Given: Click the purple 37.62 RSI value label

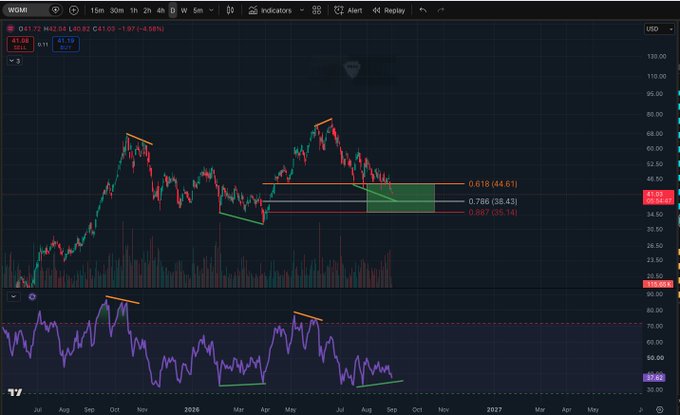Looking at the screenshot, I should coord(654,377).
